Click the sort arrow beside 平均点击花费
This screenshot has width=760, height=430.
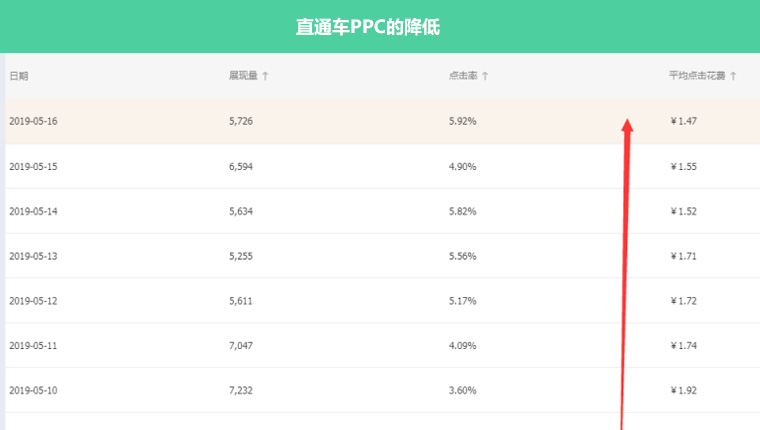733,76
